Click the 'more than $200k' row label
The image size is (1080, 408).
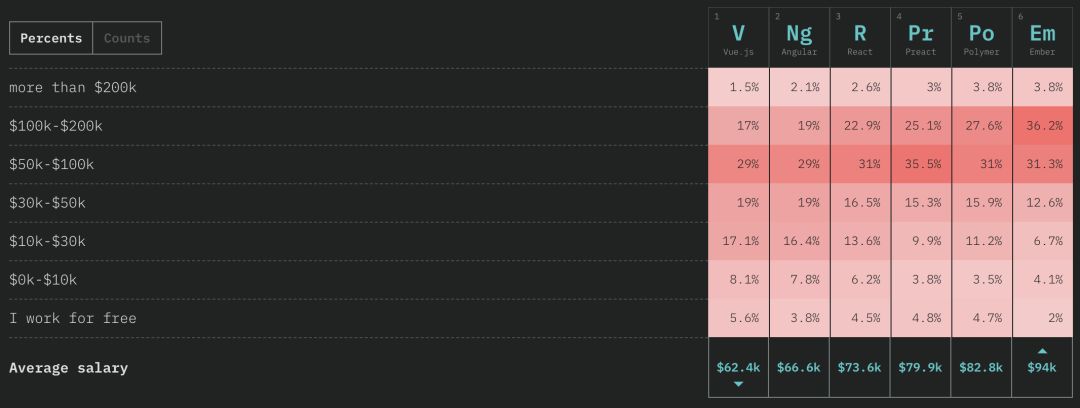coord(73,87)
